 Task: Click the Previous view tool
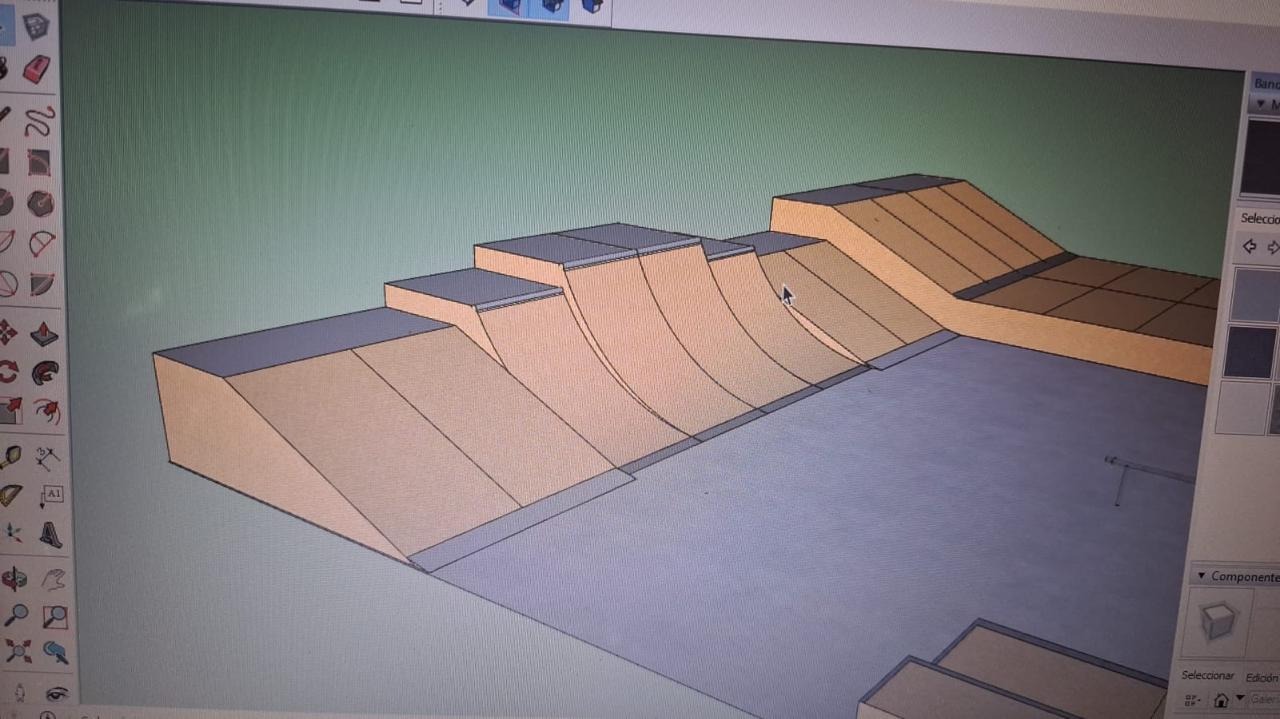(55, 653)
